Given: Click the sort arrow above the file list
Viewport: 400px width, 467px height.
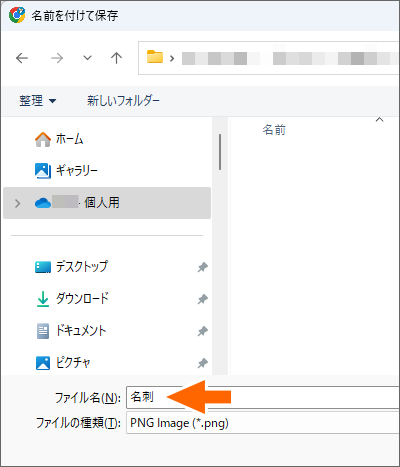Looking at the screenshot, I should click(379, 119).
